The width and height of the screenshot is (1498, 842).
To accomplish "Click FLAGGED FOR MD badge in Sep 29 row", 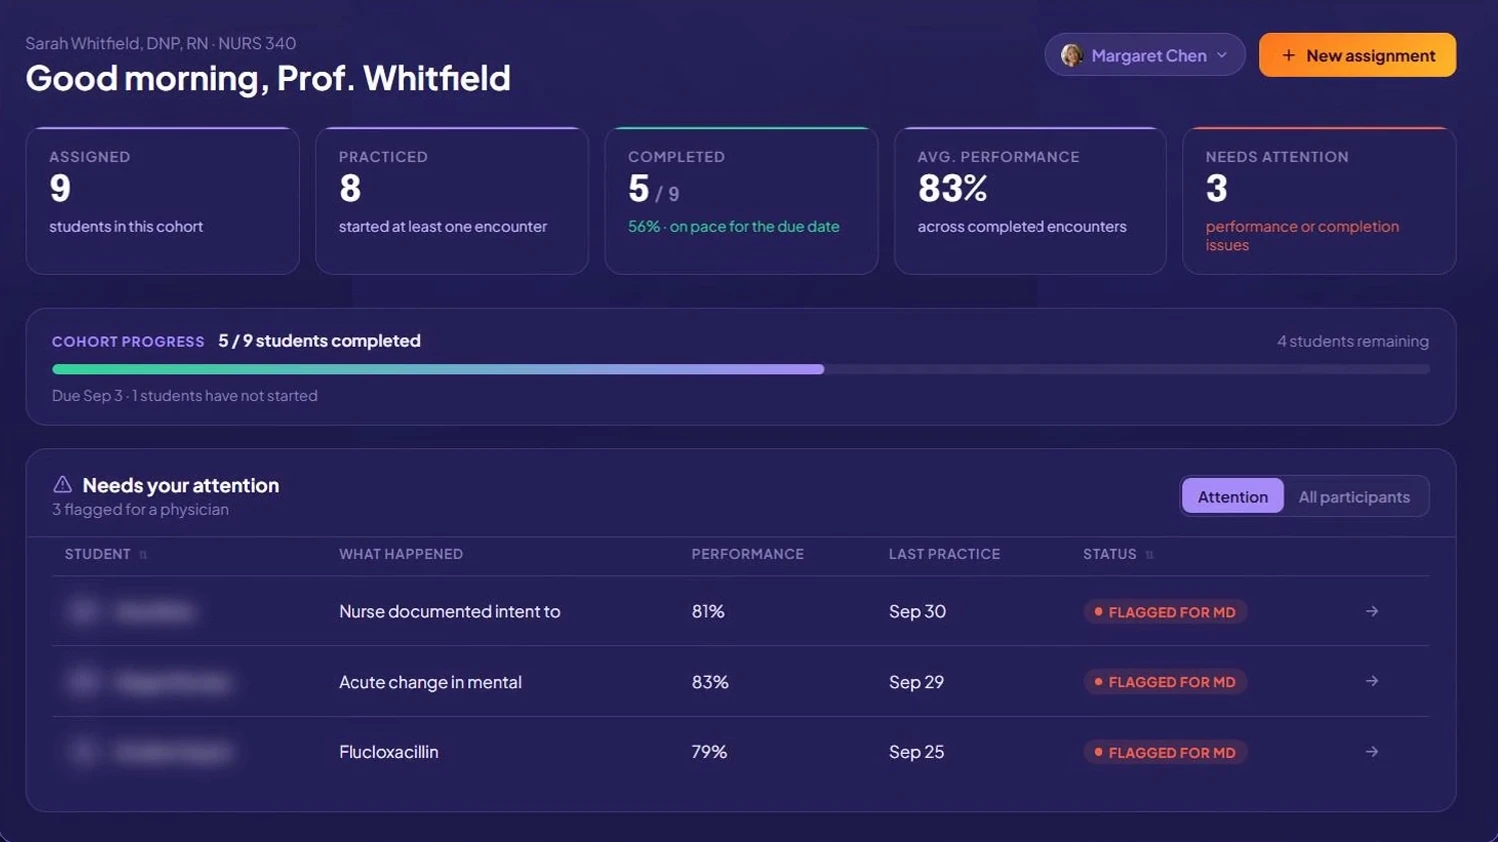I will (x=1165, y=682).
